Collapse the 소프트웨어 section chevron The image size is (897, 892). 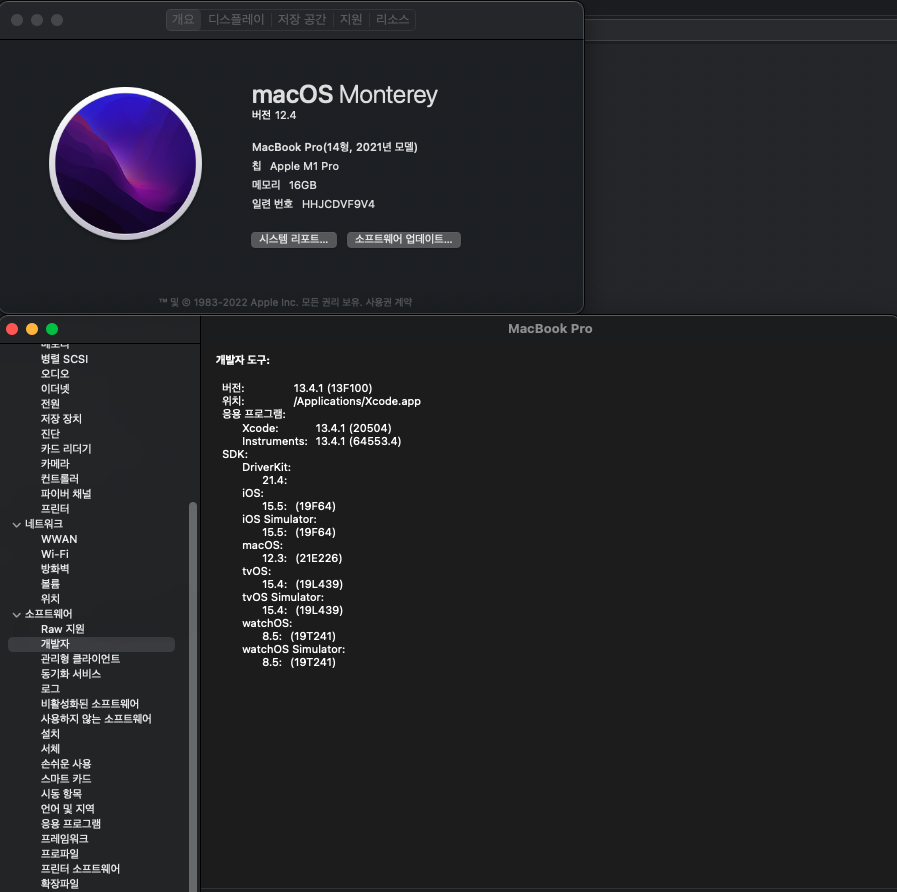pos(17,614)
